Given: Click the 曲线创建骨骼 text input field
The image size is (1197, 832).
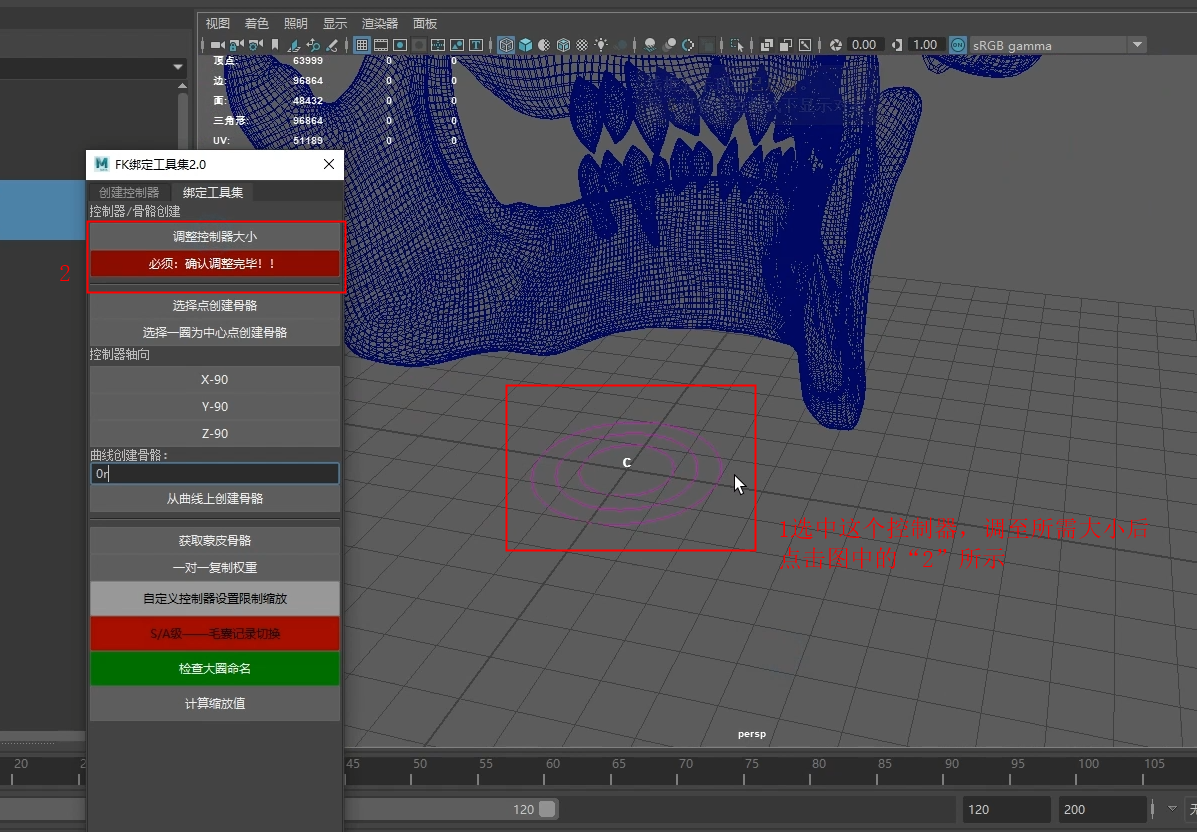Looking at the screenshot, I should pos(215,474).
